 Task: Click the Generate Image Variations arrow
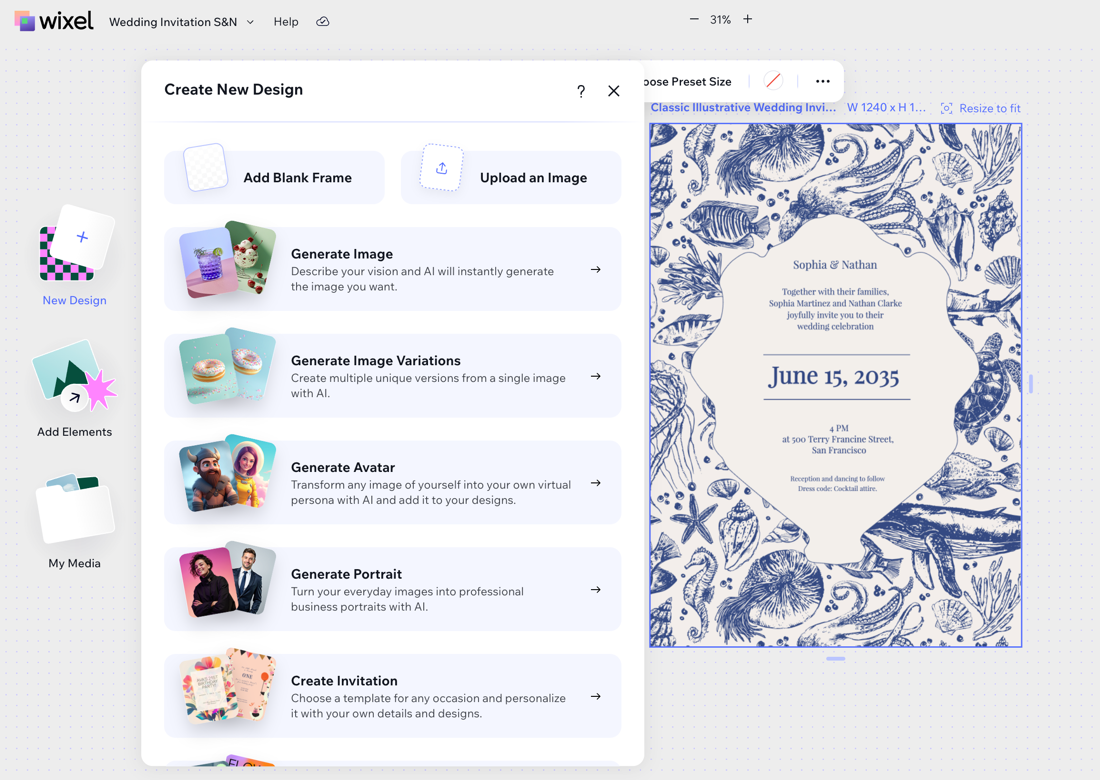click(x=596, y=377)
